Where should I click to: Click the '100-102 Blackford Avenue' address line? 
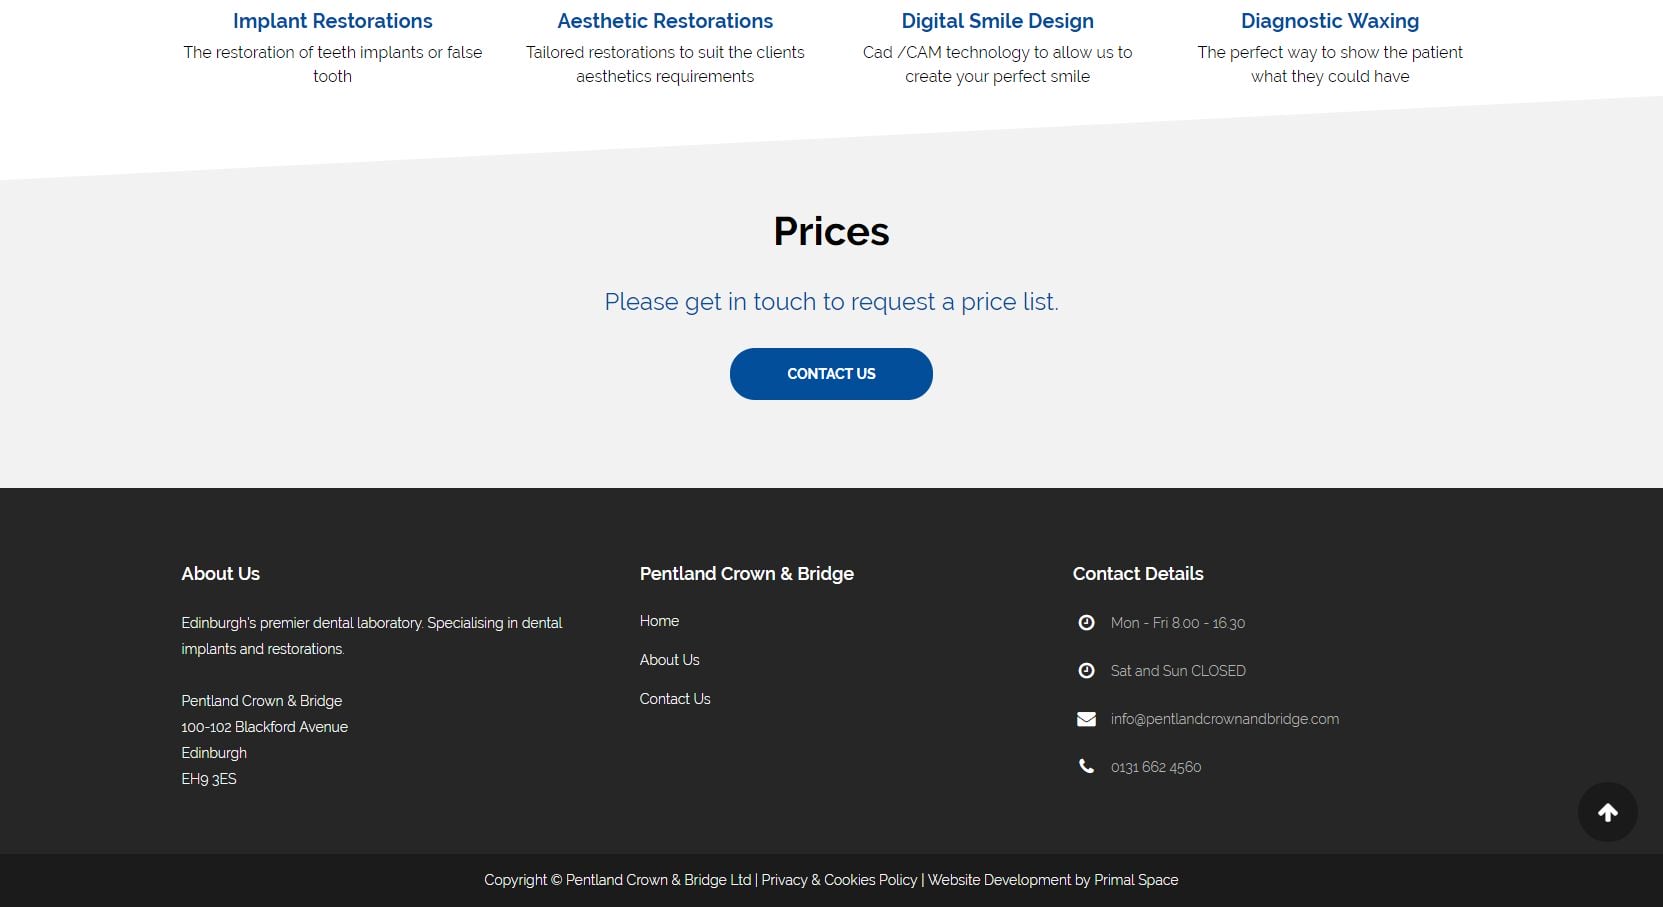[x=264, y=727]
